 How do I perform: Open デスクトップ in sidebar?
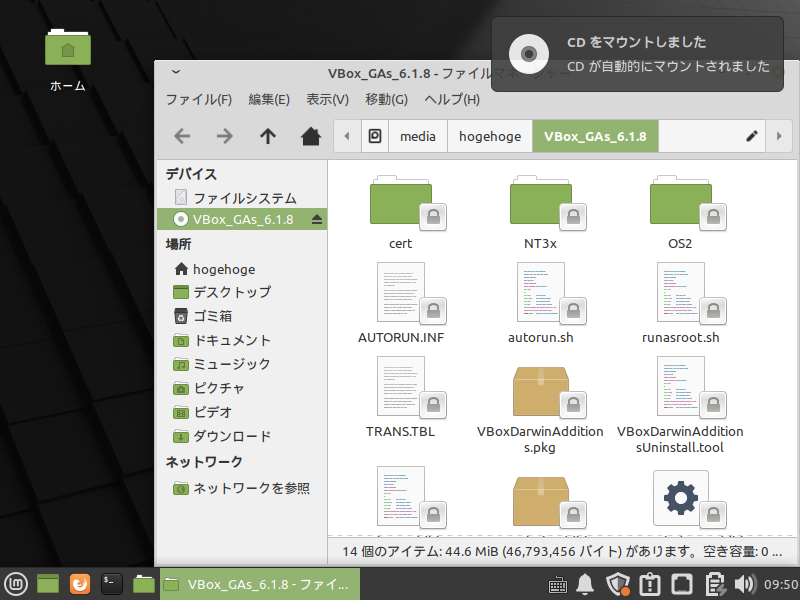pyautogui.click(x=242, y=292)
